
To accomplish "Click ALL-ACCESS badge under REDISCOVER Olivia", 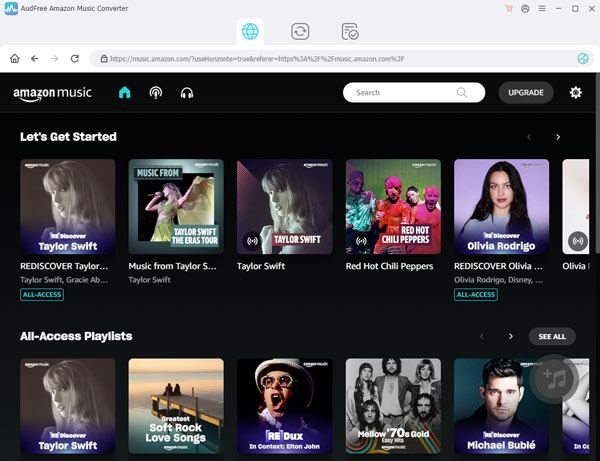I will [x=476, y=295].
